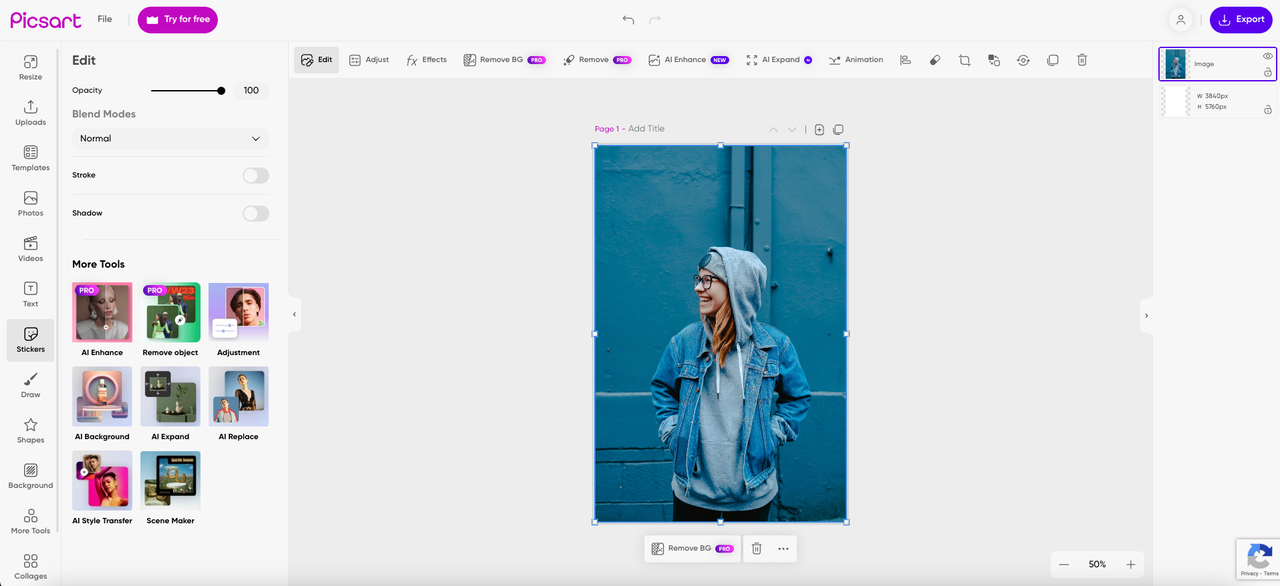Move page up with chevron
1280x586 pixels.
point(773,129)
